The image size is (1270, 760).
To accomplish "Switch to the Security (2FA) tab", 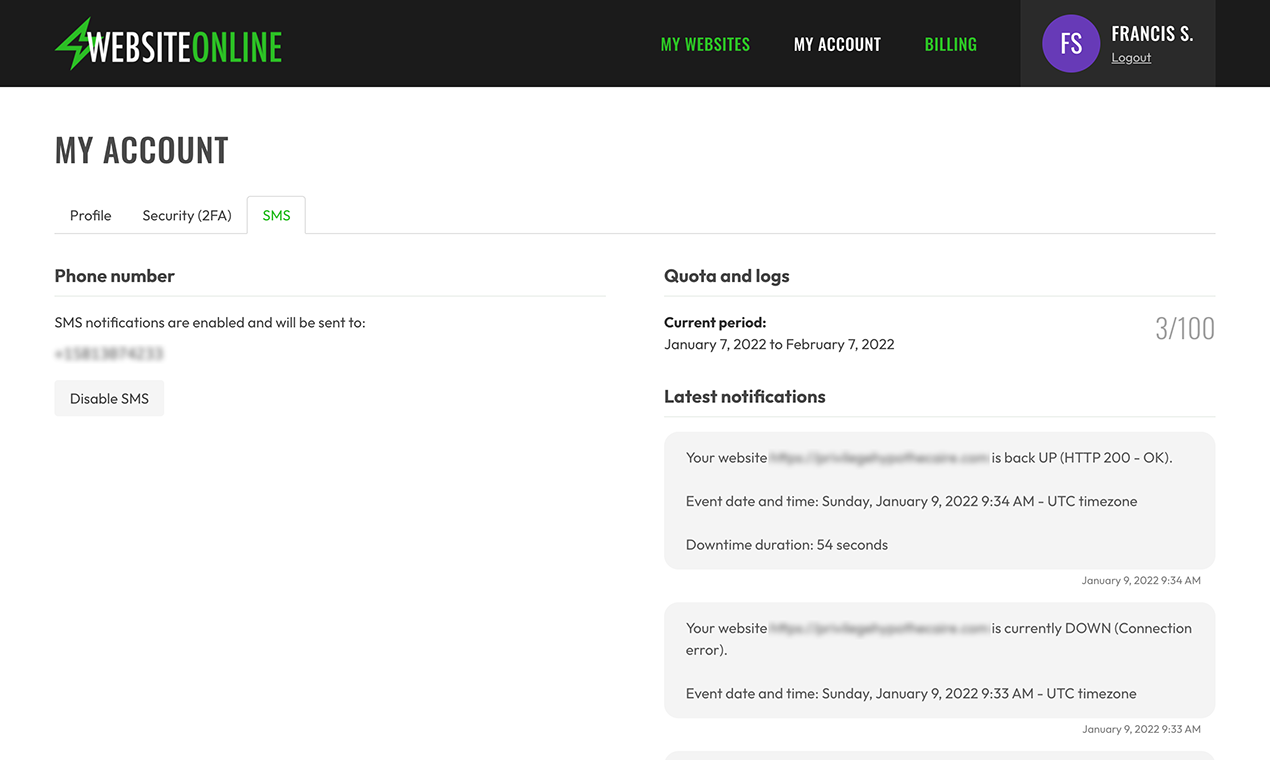I will (x=187, y=215).
